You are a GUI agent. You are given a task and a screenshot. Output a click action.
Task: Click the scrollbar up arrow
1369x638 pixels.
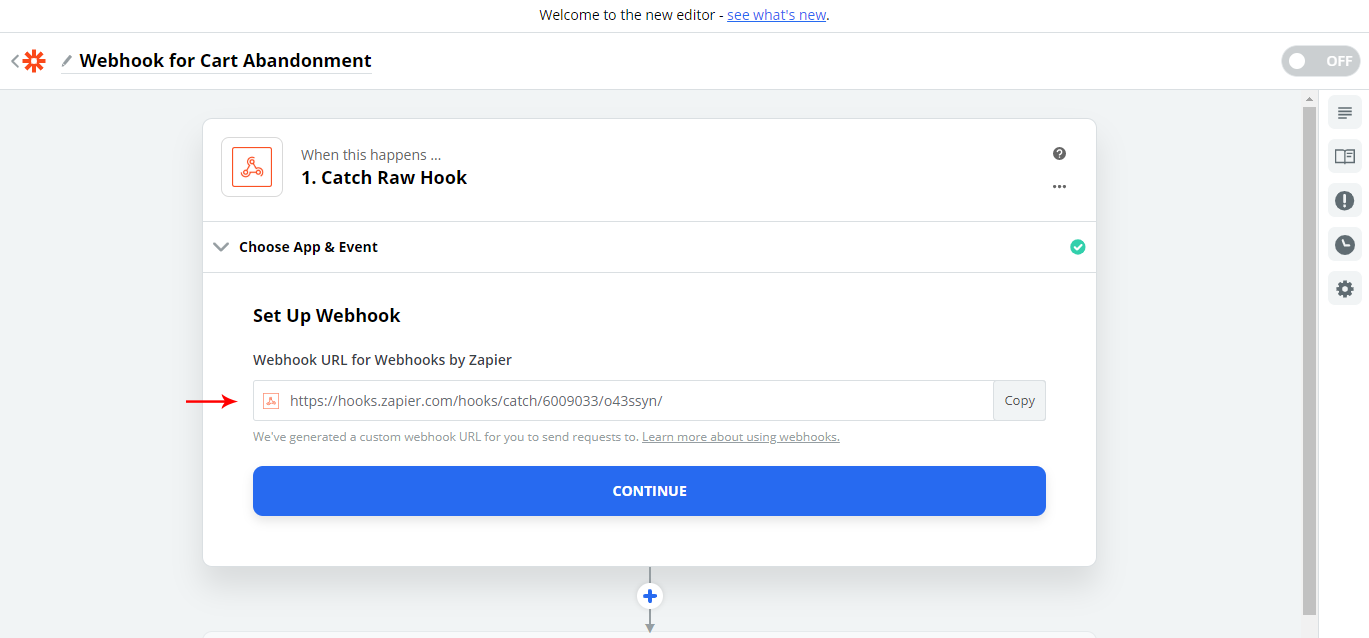[x=1309, y=99]
